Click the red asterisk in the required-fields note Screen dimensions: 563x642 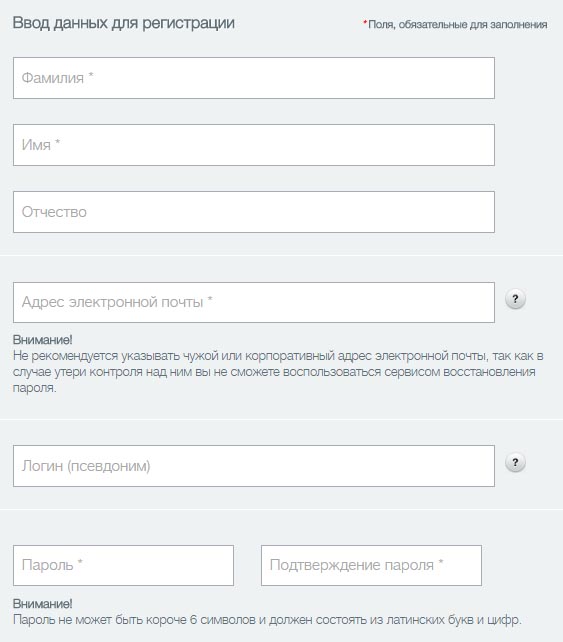tap(365, 23)
